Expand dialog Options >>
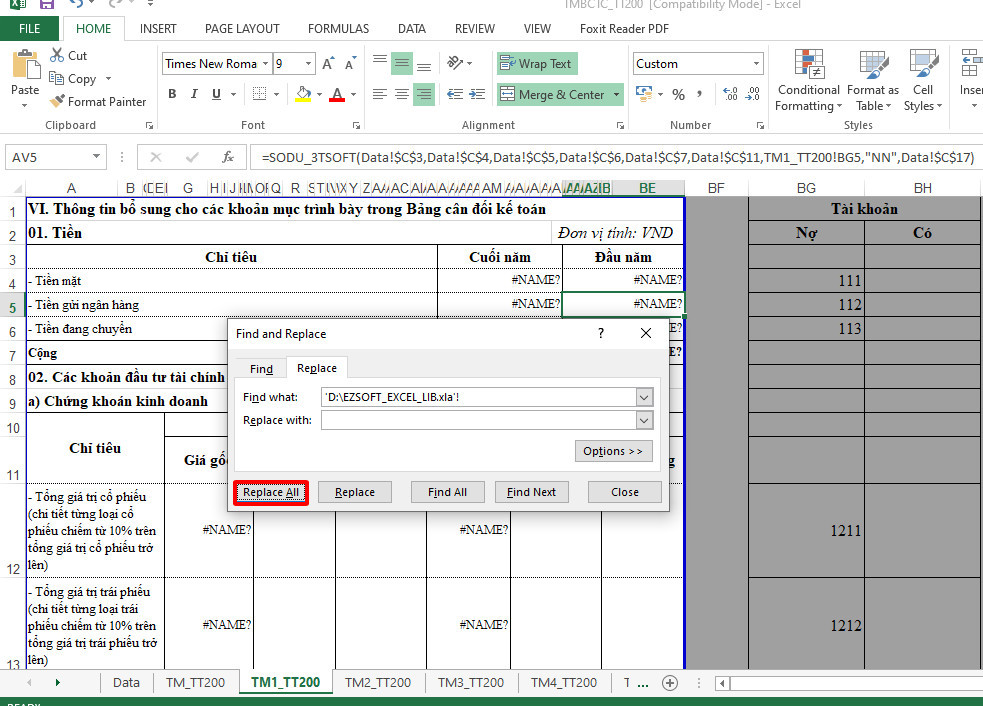The width and height of the screenshot is (983, 706). (x=613, y=451)
